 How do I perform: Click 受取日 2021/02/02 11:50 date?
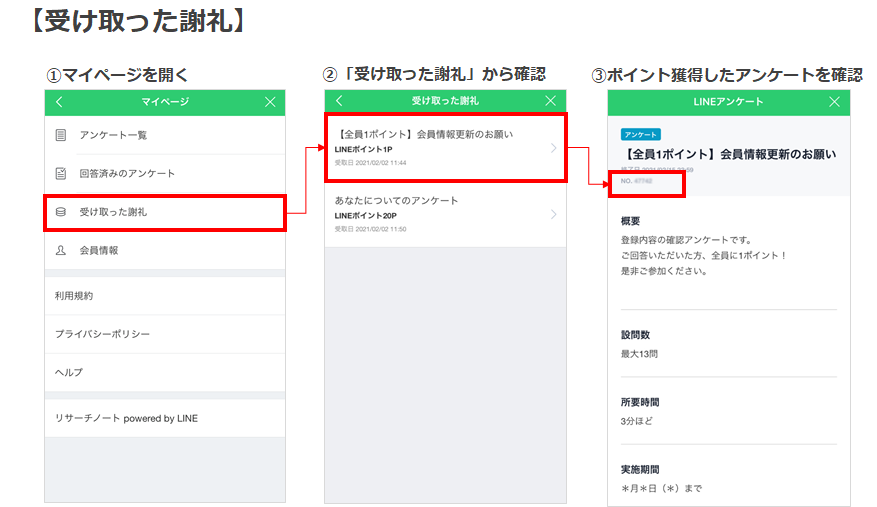pos(370,229)
